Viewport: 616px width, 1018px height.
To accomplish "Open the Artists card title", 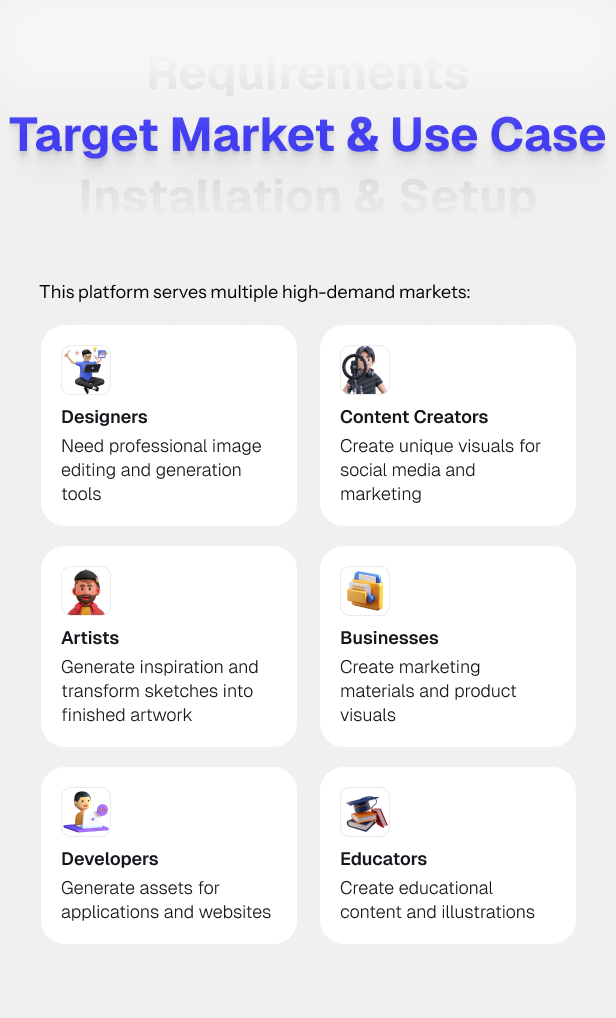I will [x=90, y=638].
